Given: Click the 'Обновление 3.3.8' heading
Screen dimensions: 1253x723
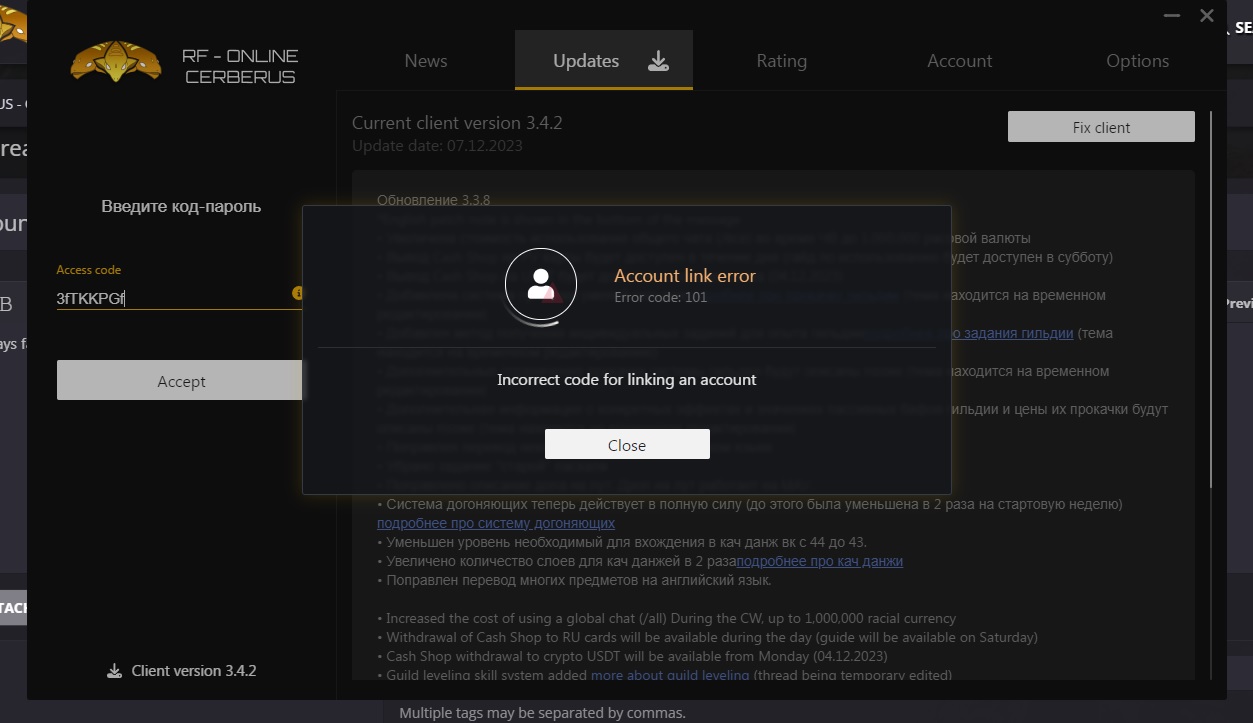Looking at the screenshot, I should [x=434, y=200].
